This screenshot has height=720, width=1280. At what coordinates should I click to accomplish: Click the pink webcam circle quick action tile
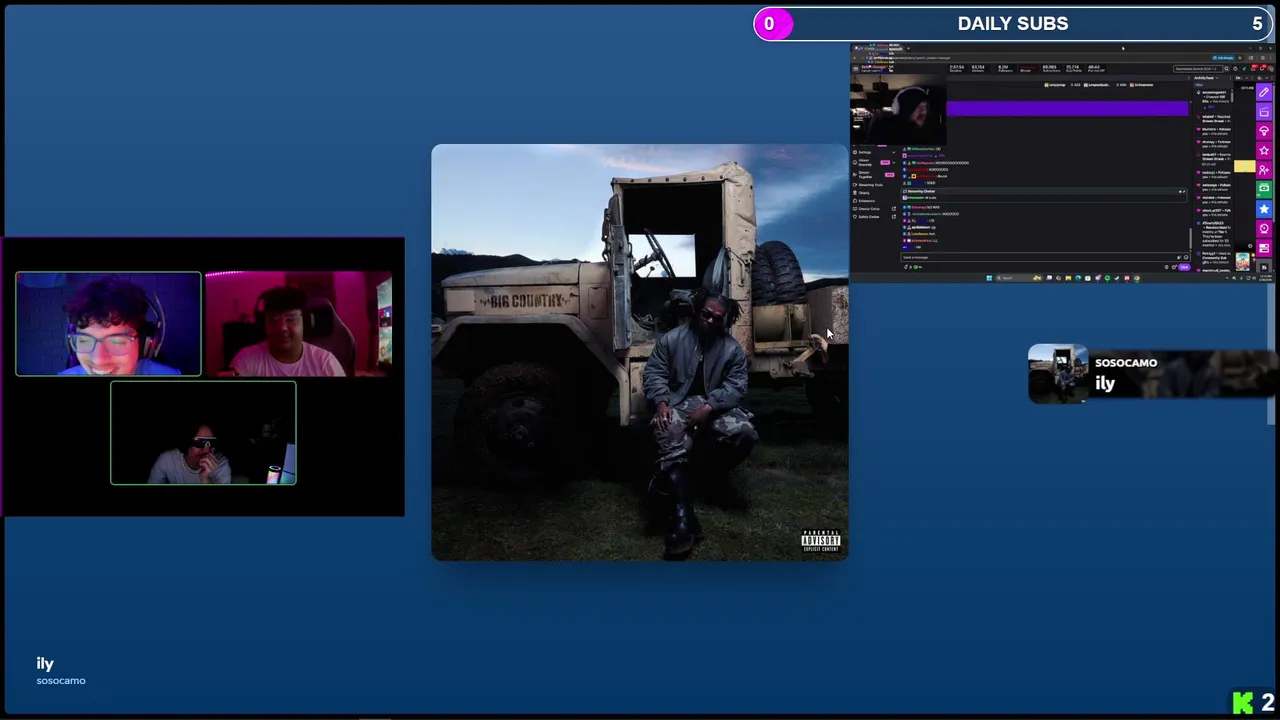[1264, 229]
